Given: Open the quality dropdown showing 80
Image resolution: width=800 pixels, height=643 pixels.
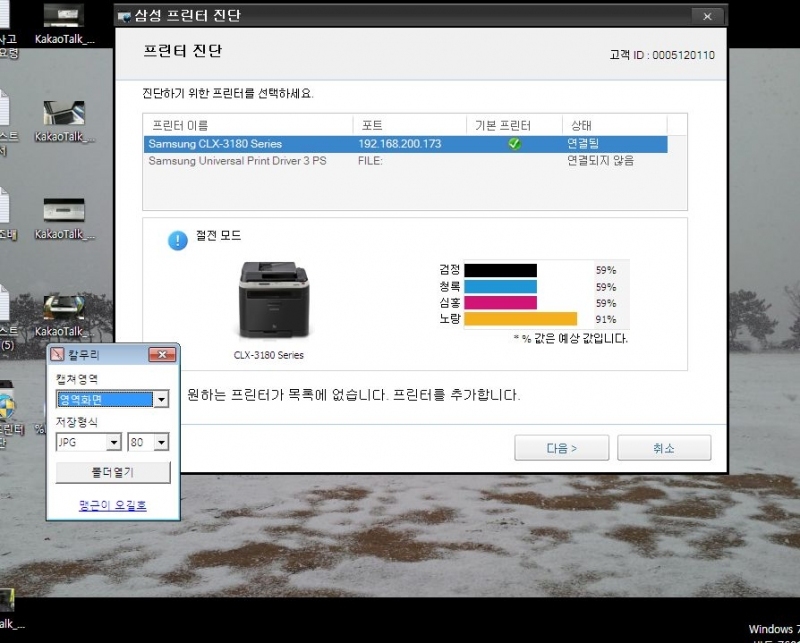Looking at the screenshot, I should [x=161, y=442].
